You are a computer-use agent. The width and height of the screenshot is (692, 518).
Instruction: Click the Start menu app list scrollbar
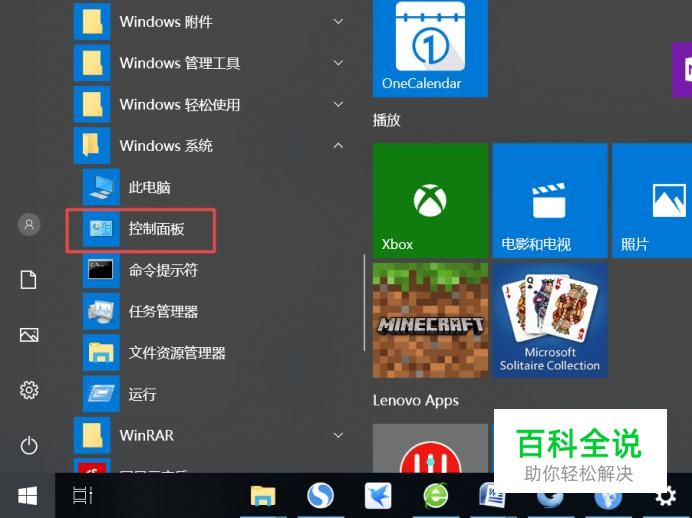tap(364, 303)
